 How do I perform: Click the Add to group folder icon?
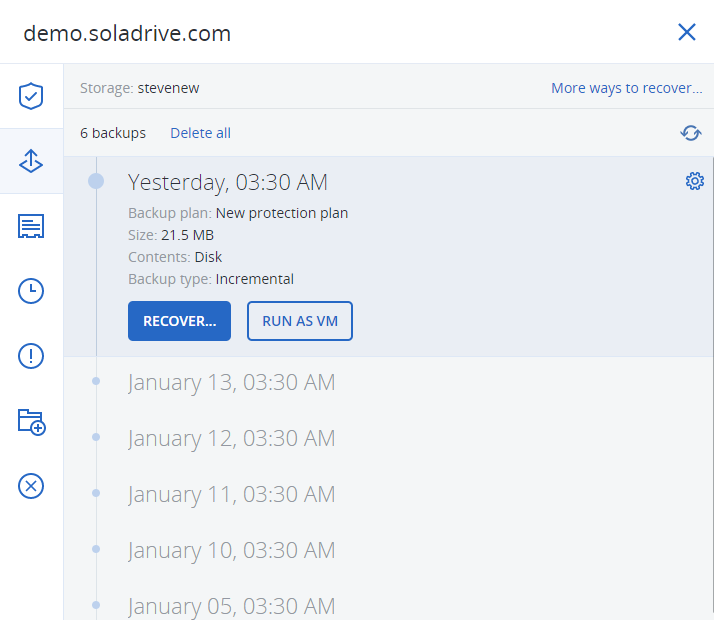point(31,422)
